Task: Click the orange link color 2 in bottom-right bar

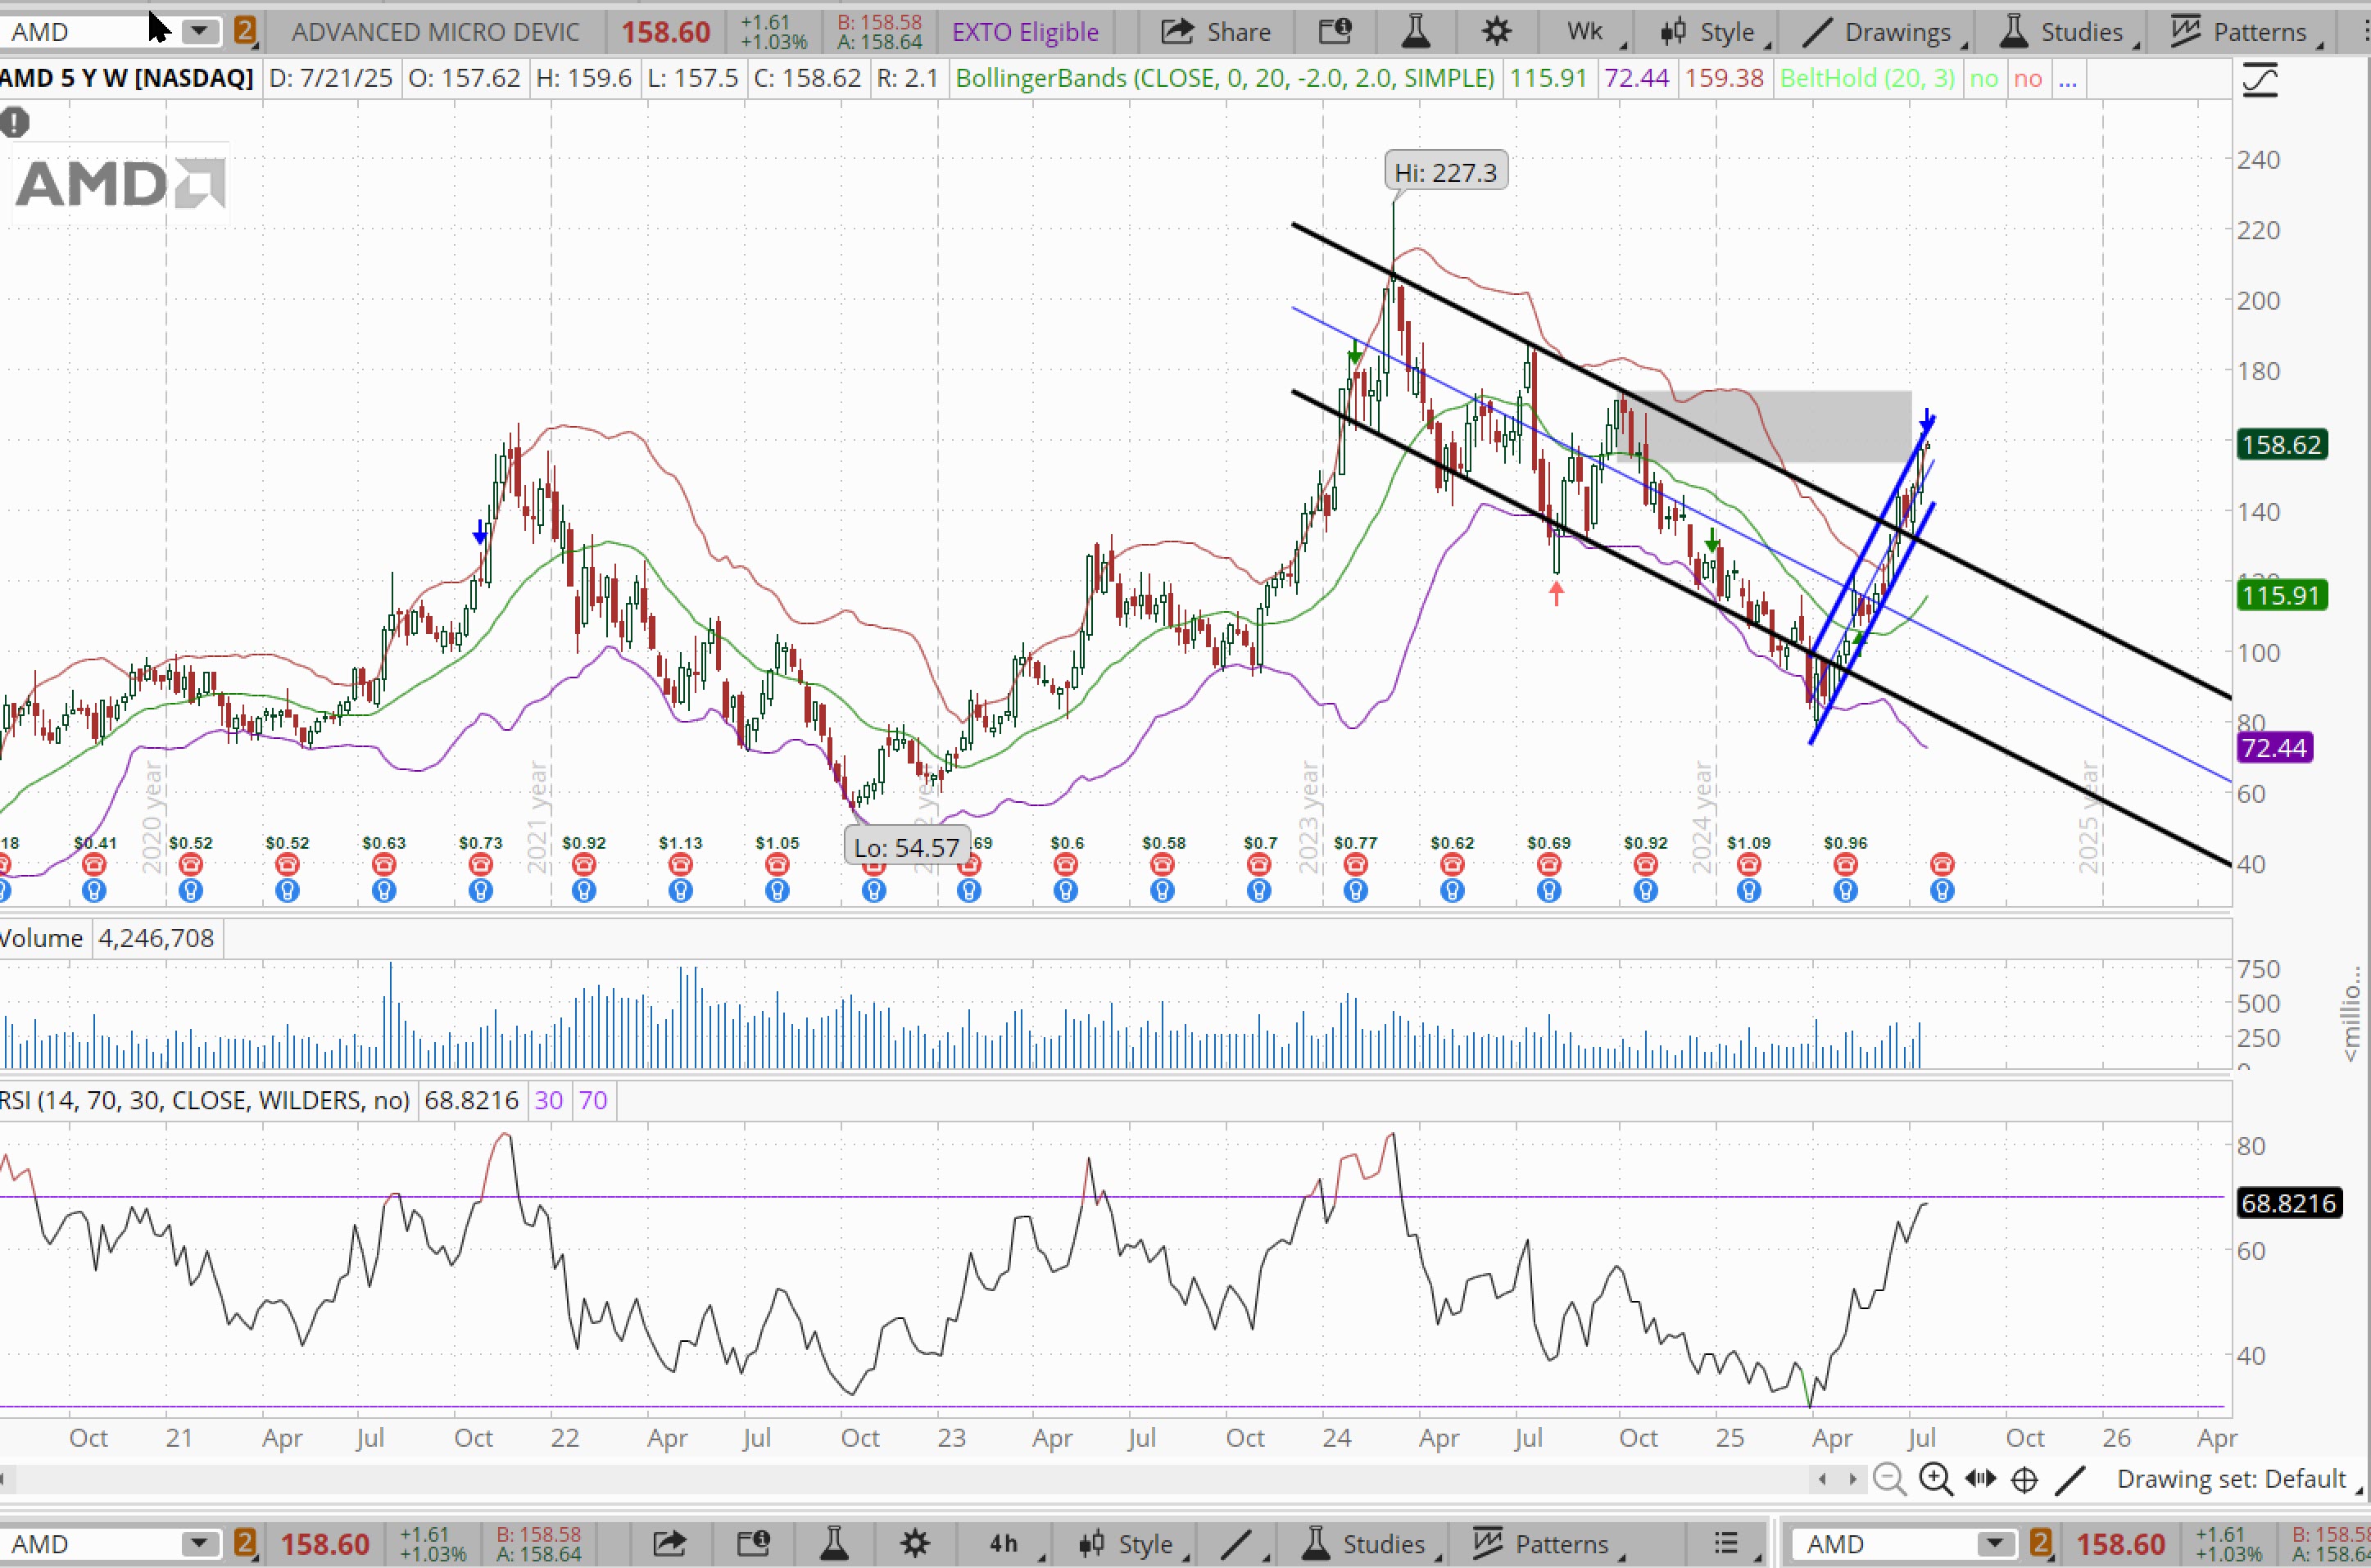Action: click(x=2041, y=1543)
